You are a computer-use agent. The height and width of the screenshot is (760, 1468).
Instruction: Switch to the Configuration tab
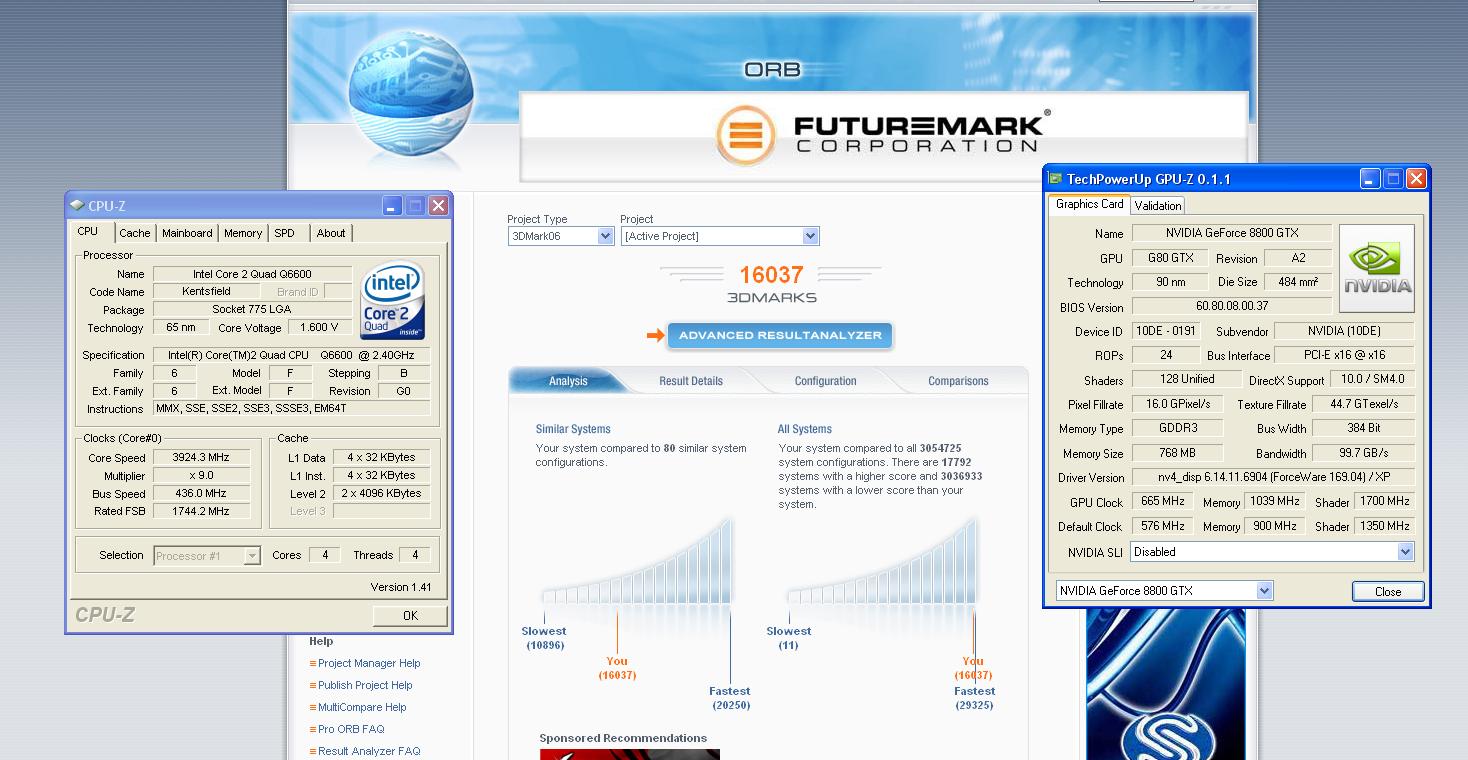(825, 381)
